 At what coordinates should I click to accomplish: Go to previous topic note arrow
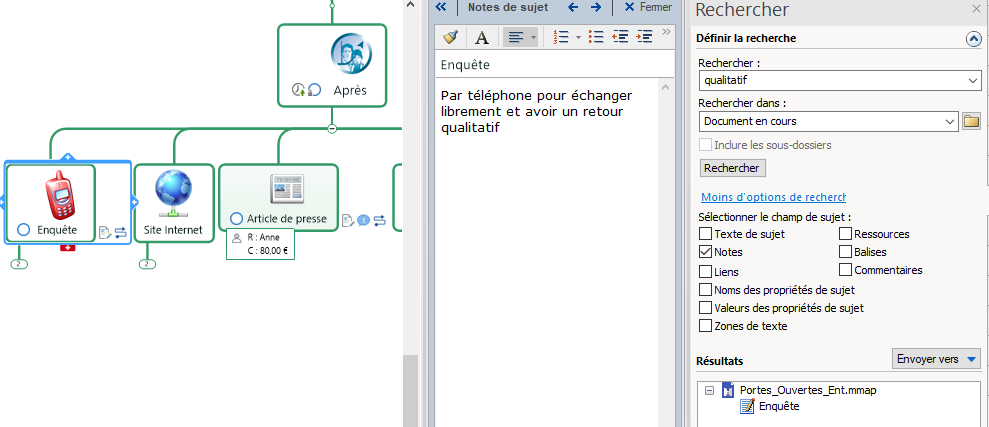point(573,7)
